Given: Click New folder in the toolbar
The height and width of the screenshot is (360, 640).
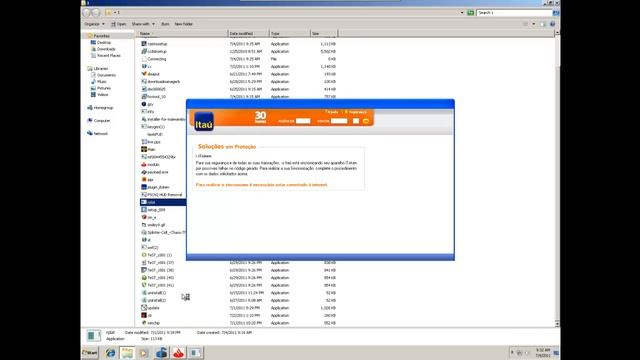Looking at the screenshot, I should click(184, 24).
